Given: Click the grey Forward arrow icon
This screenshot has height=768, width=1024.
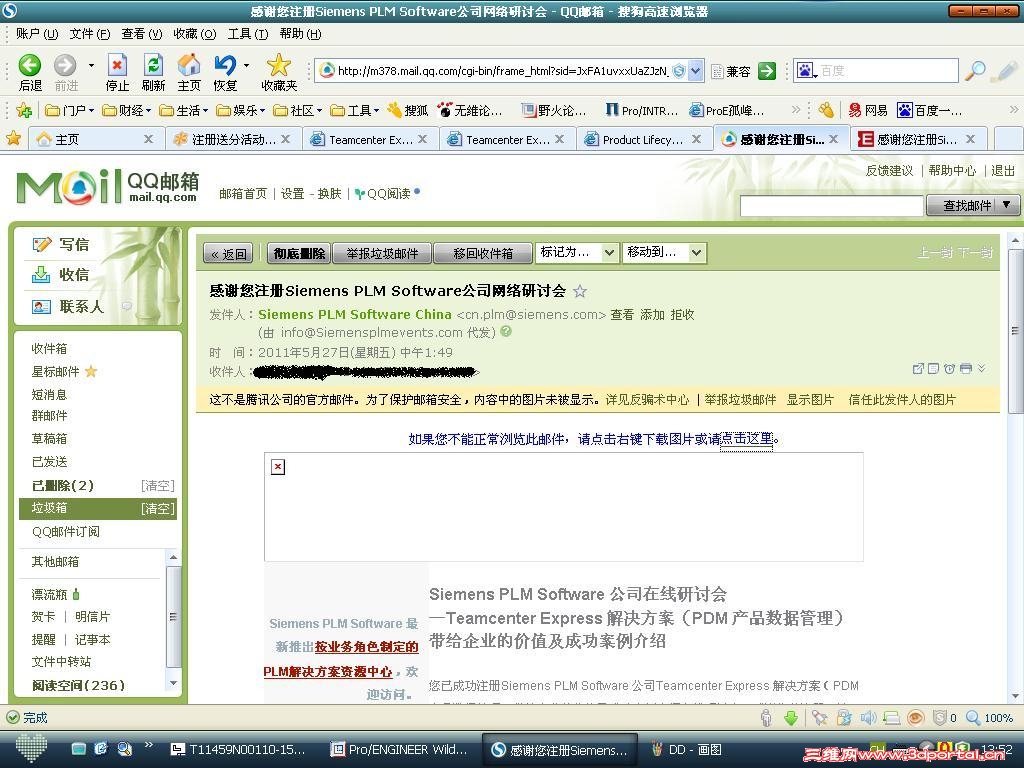Looking at the screenshot, I should 65,65.
